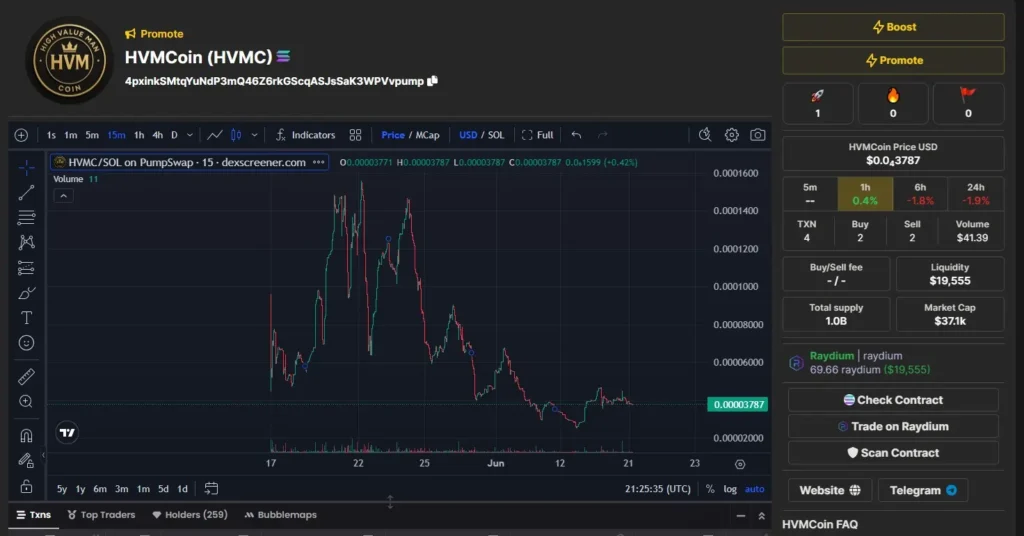The height and width of the screenshot is (536, 1024).
Task: Select the 24h price change period
Action: click(976, 194)
